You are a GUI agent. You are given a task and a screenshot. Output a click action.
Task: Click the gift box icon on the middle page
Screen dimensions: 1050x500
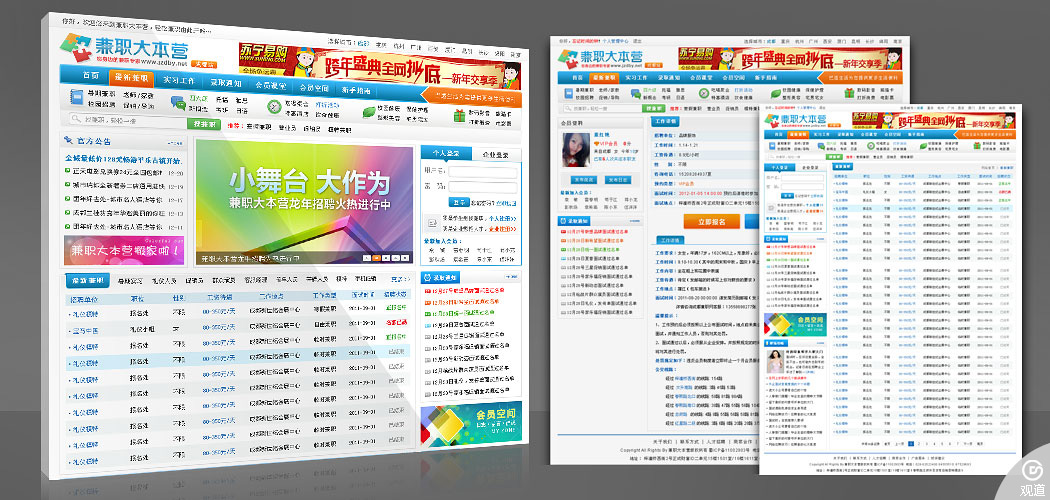coord(848,93)
